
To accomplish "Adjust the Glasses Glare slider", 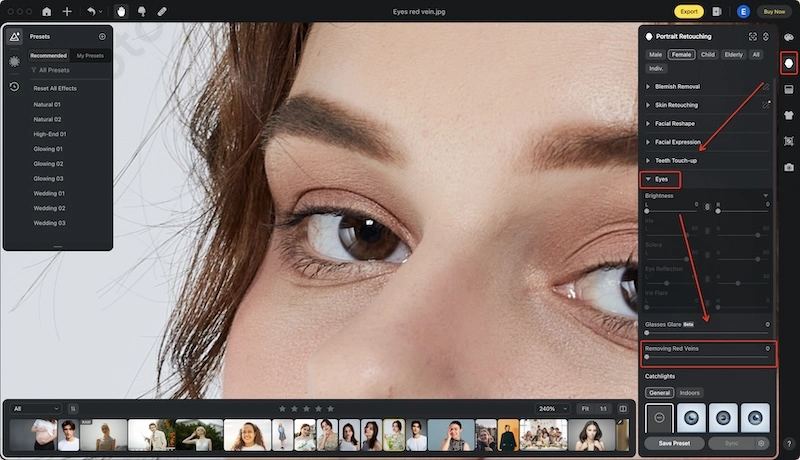I will point(707,333).
